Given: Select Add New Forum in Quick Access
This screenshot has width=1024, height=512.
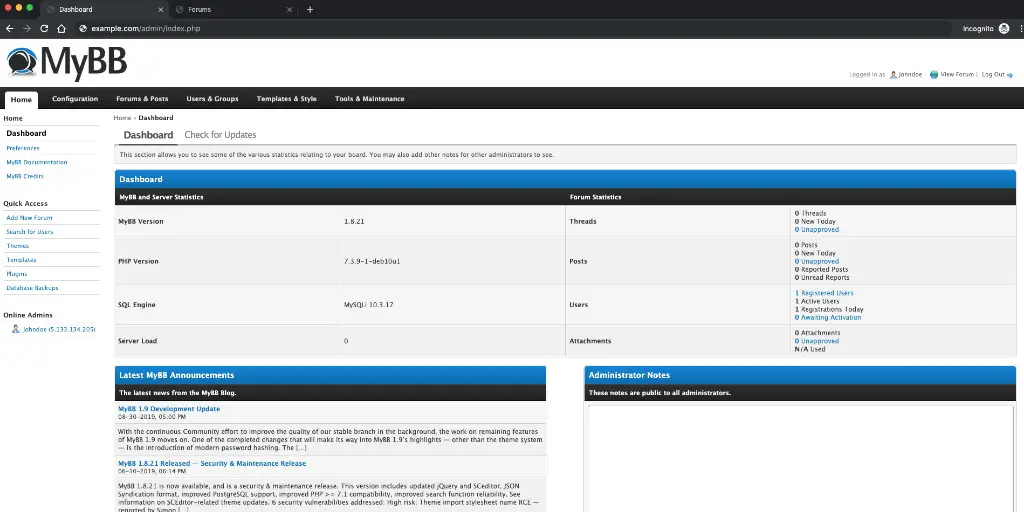Looking at the screenshot, I should coord(29,218).
